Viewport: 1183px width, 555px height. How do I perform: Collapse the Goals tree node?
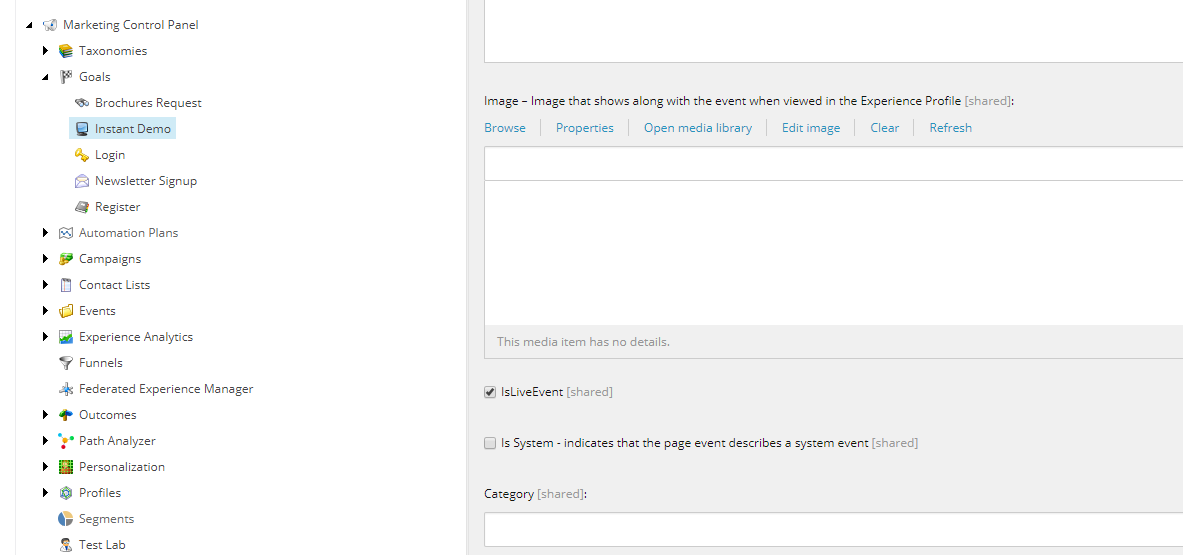[46, 77]
